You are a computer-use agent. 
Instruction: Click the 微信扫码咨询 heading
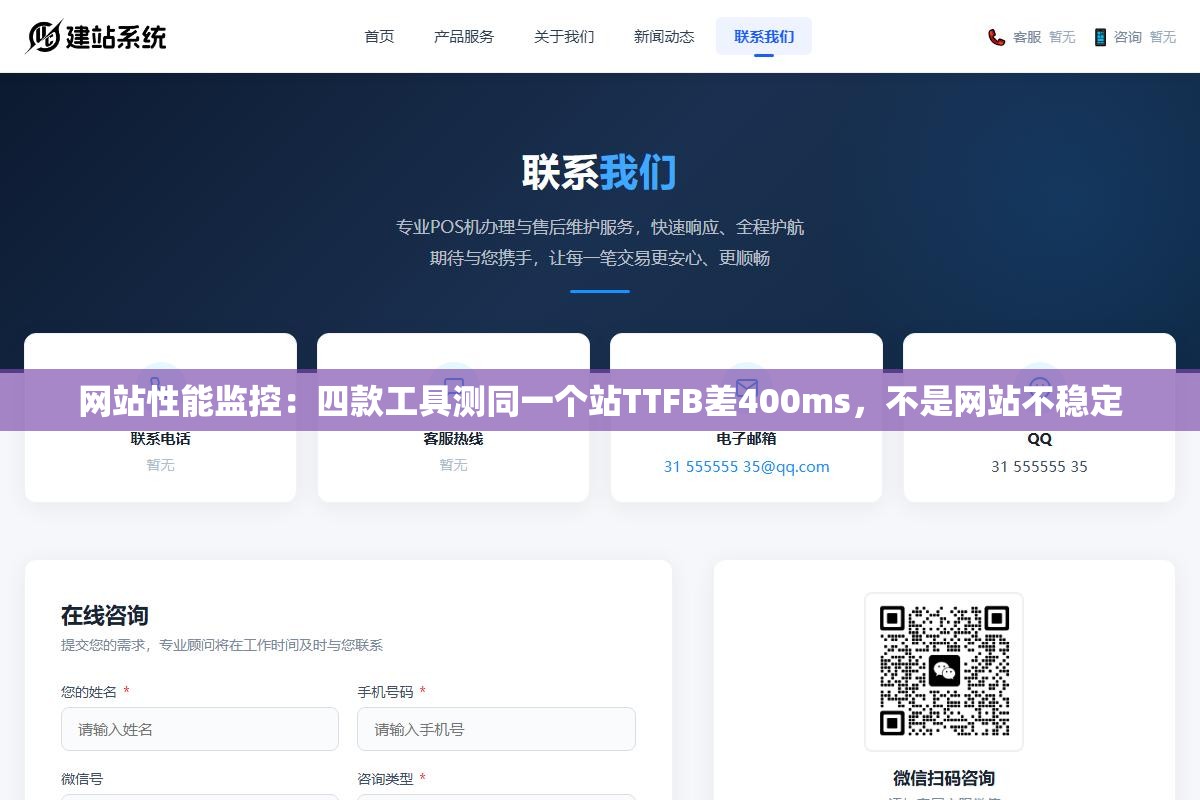click(944, 778)
